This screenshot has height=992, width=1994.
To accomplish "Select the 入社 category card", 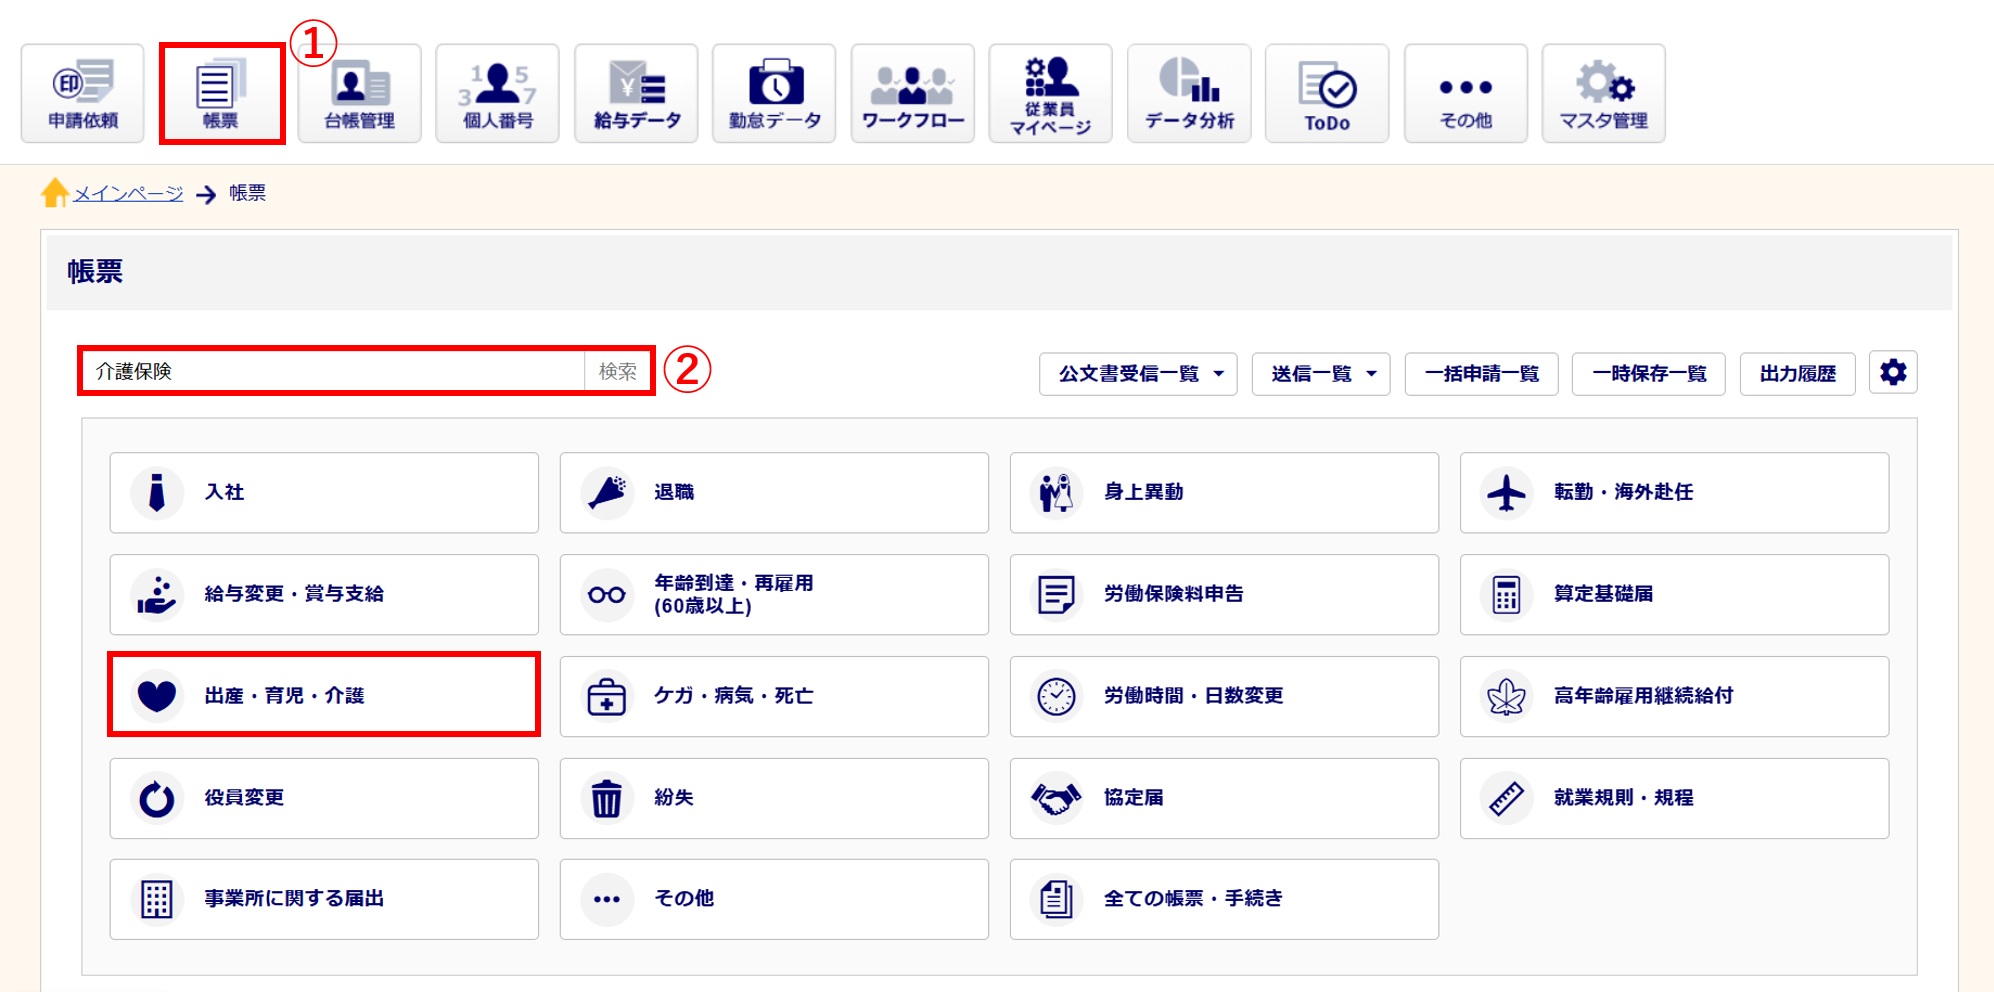I will pos(324,492).
